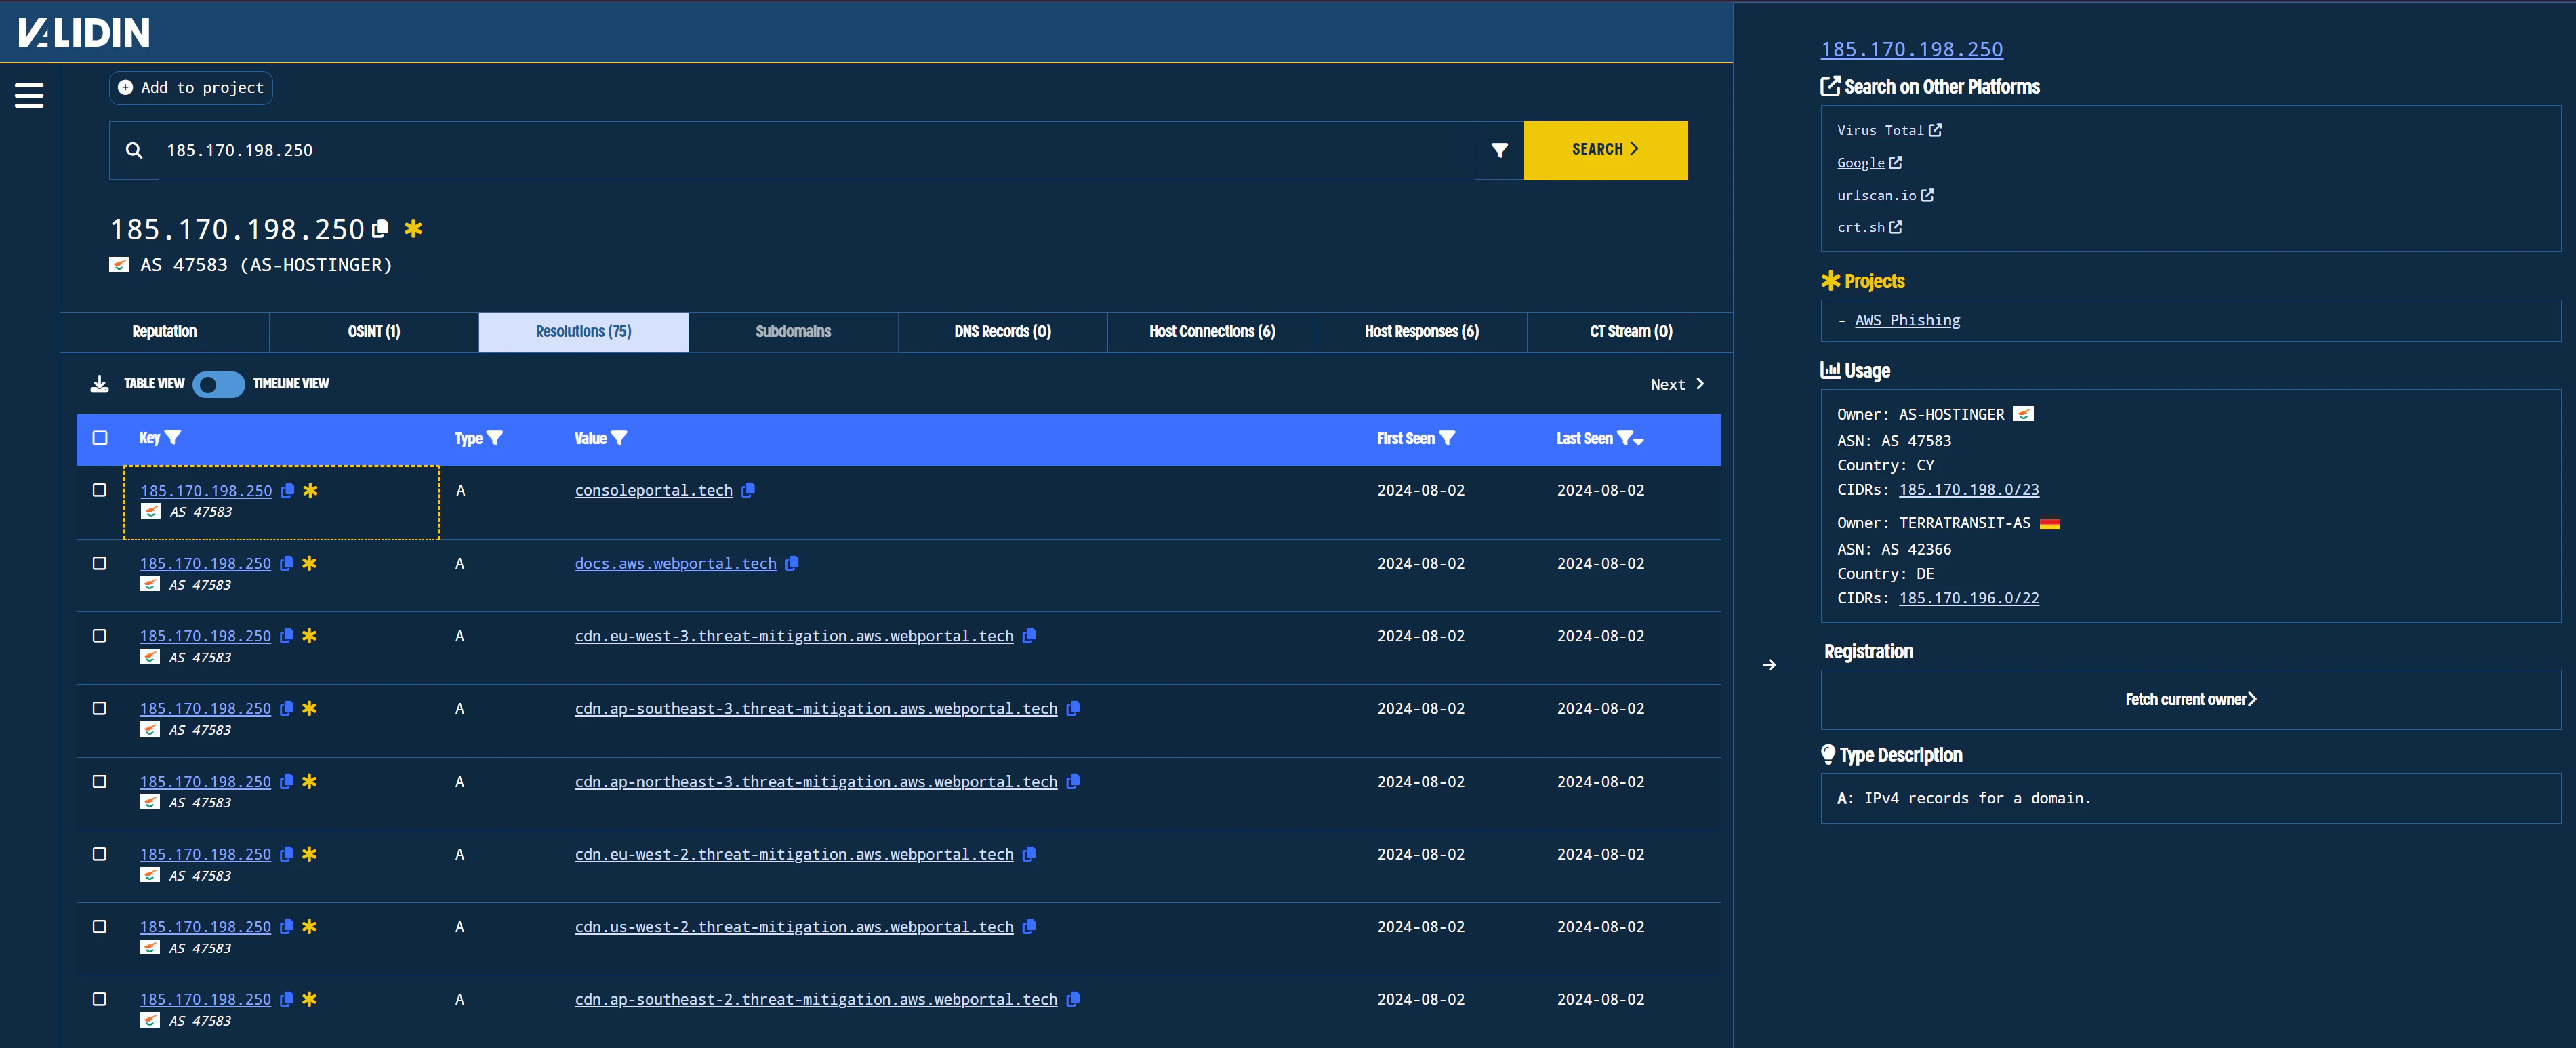Select the docs.aws.webportal.tech row checkbox

(x=99, y=563)
